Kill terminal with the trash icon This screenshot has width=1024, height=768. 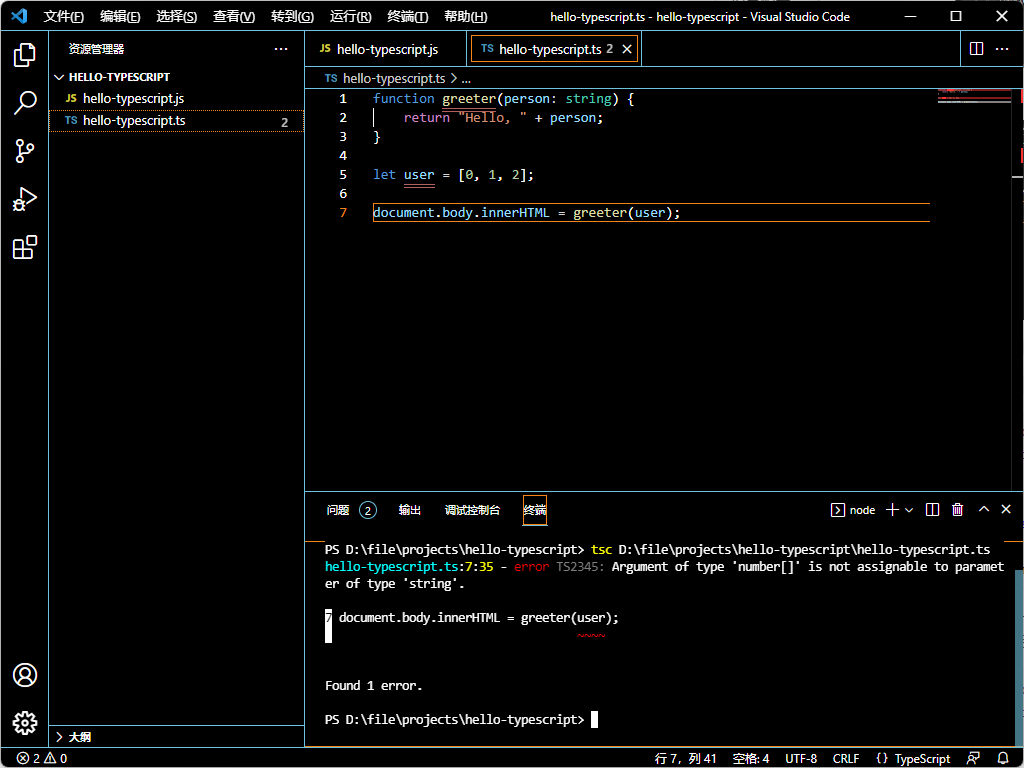pyautogui.click(x=957, y=510)
